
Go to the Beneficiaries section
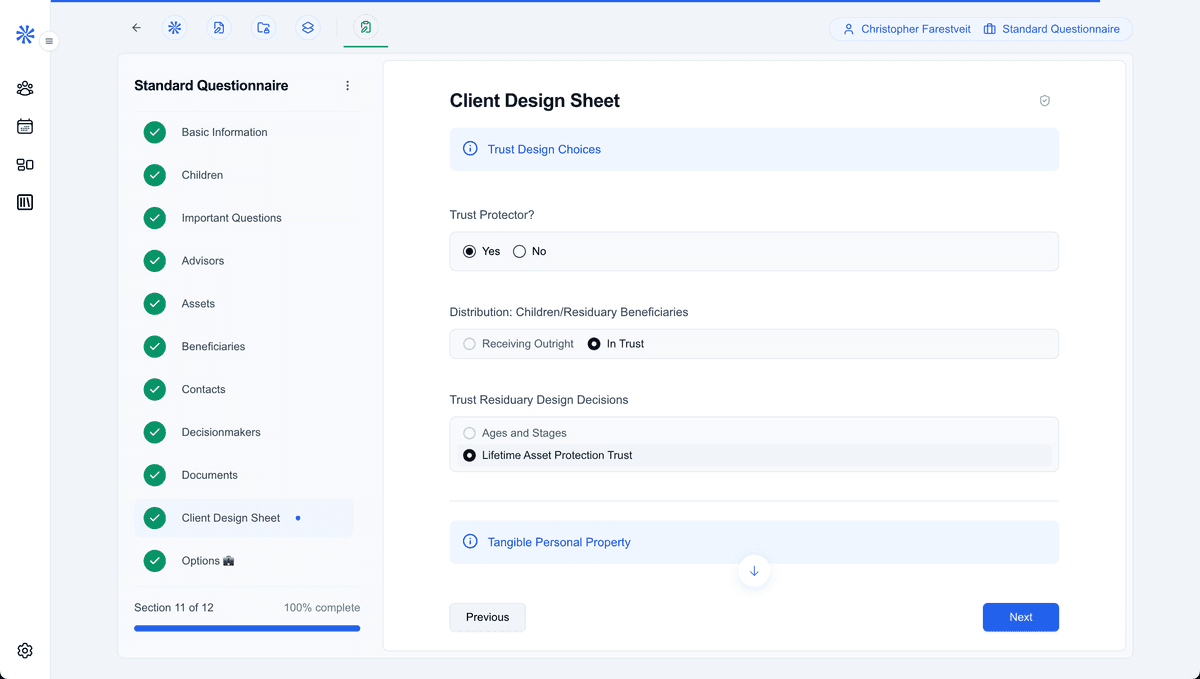[x=213, y=347]
